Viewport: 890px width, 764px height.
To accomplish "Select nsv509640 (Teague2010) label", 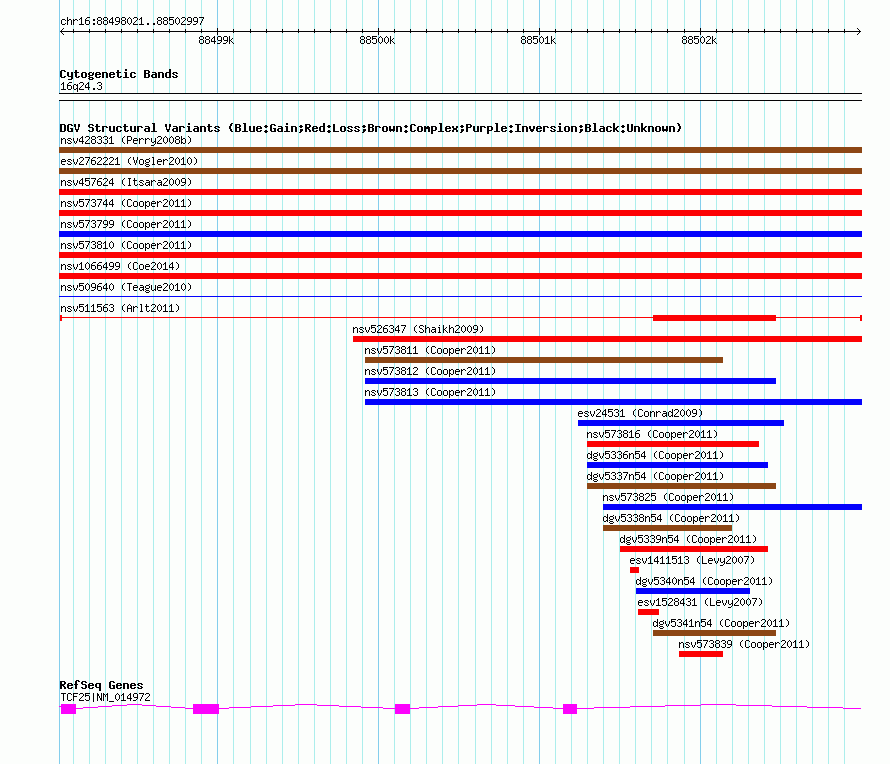I will point(126,287).
